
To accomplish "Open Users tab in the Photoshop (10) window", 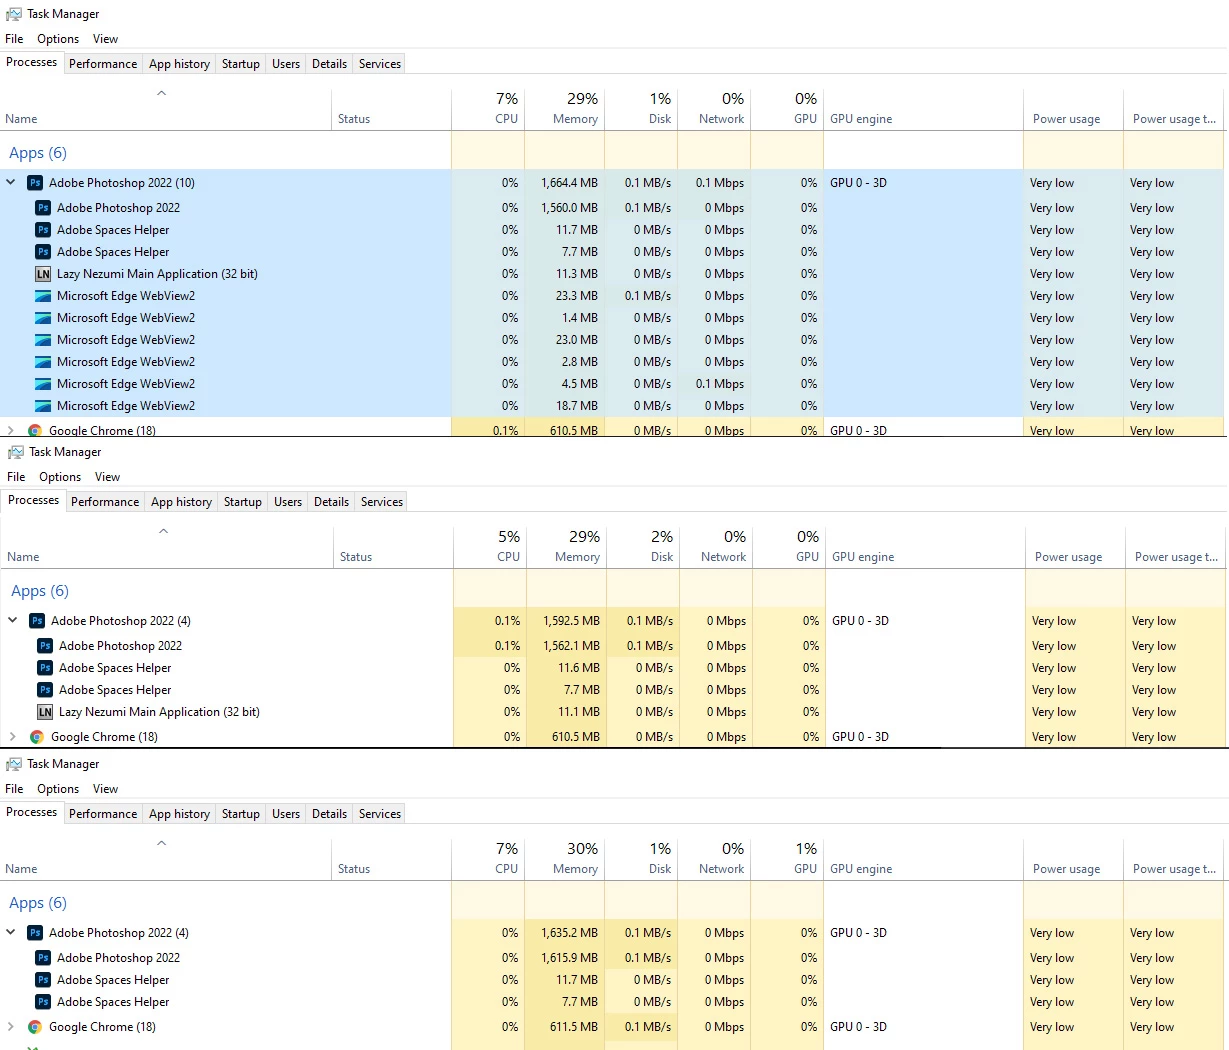I will point(286,64).
